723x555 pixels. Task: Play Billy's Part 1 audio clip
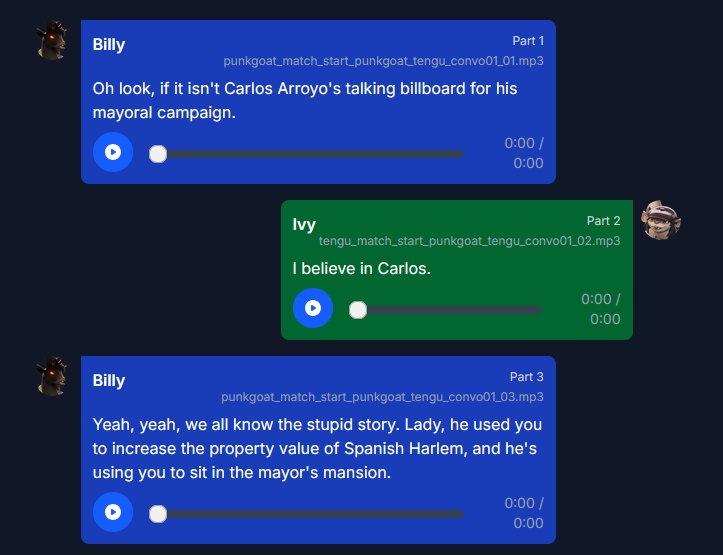click(113, 152)
